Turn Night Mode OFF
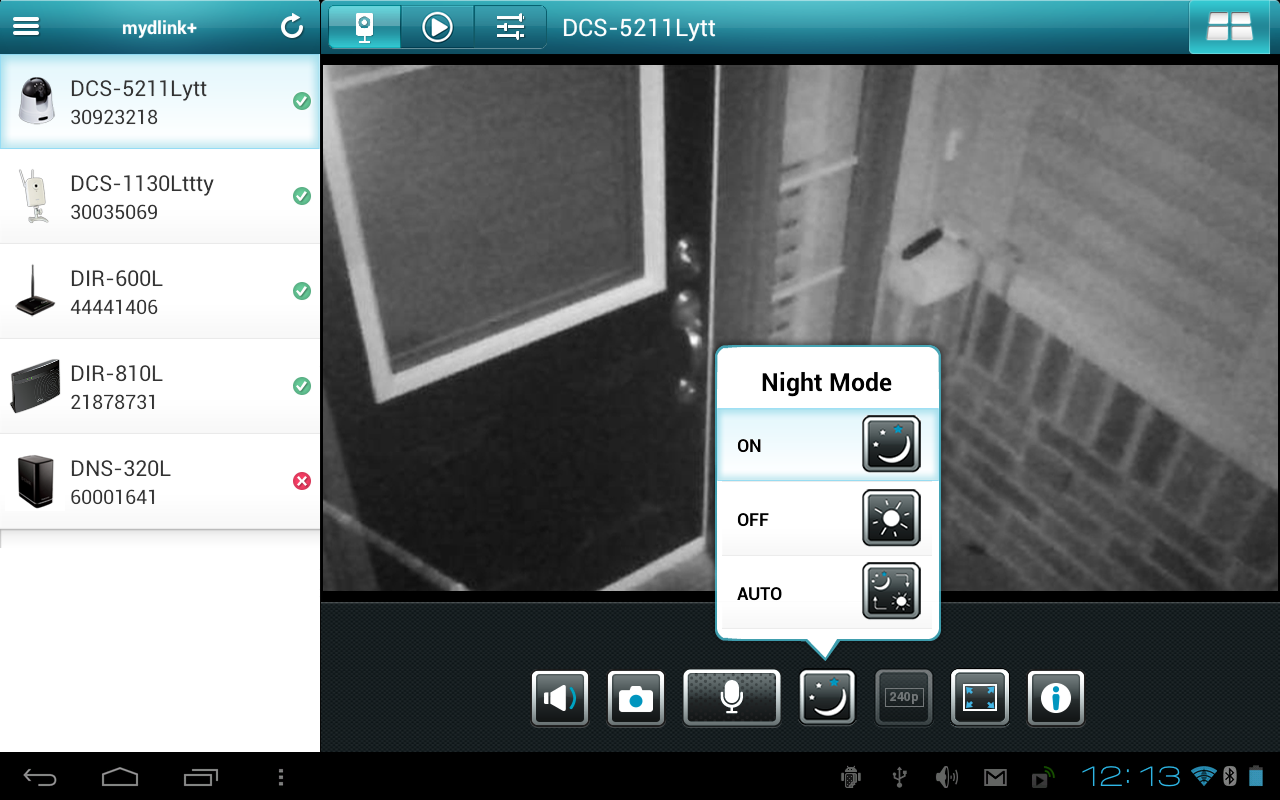 coord(827,518)
